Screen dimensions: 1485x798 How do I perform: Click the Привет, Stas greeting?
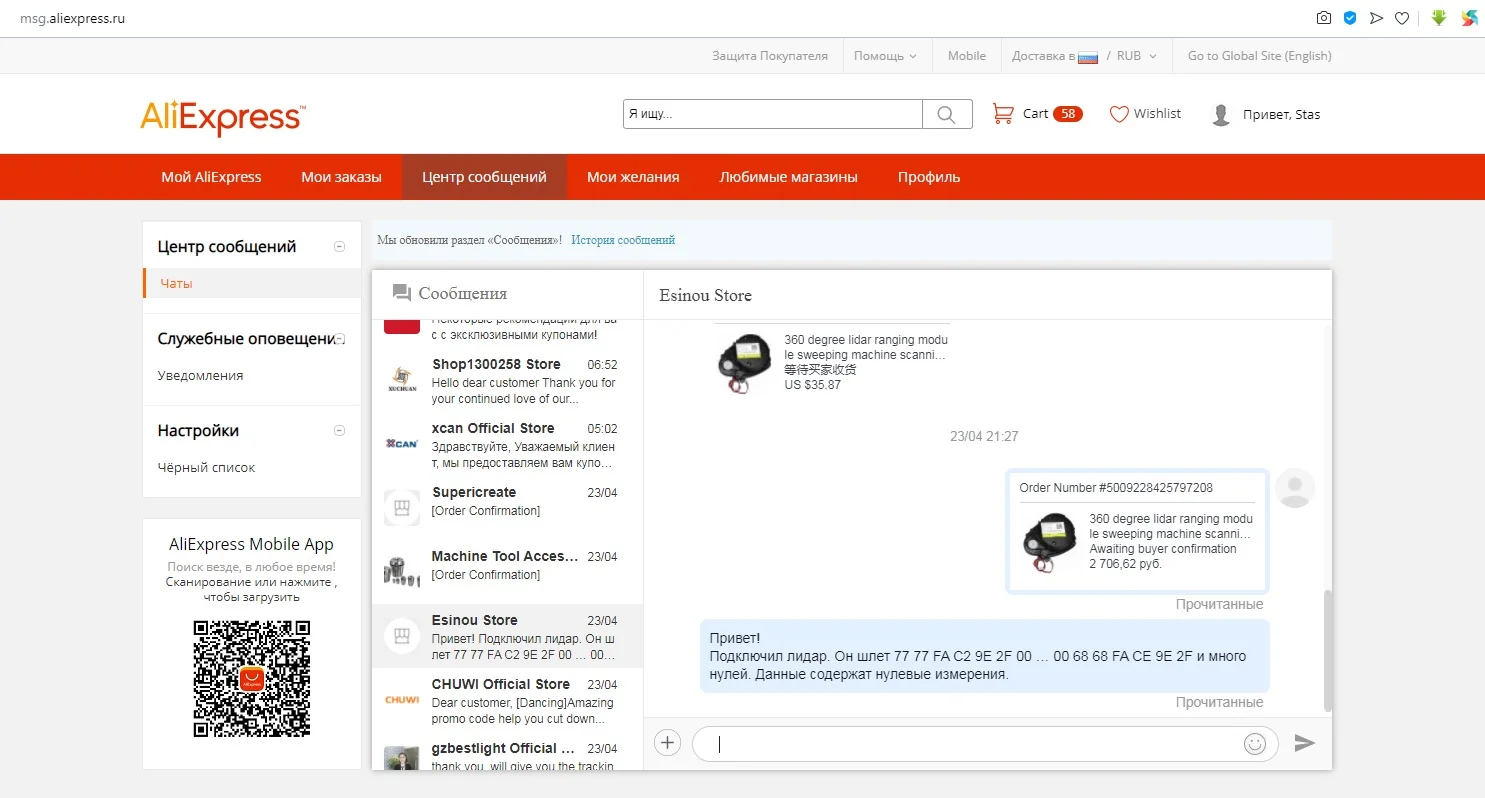click(1281, 114)
